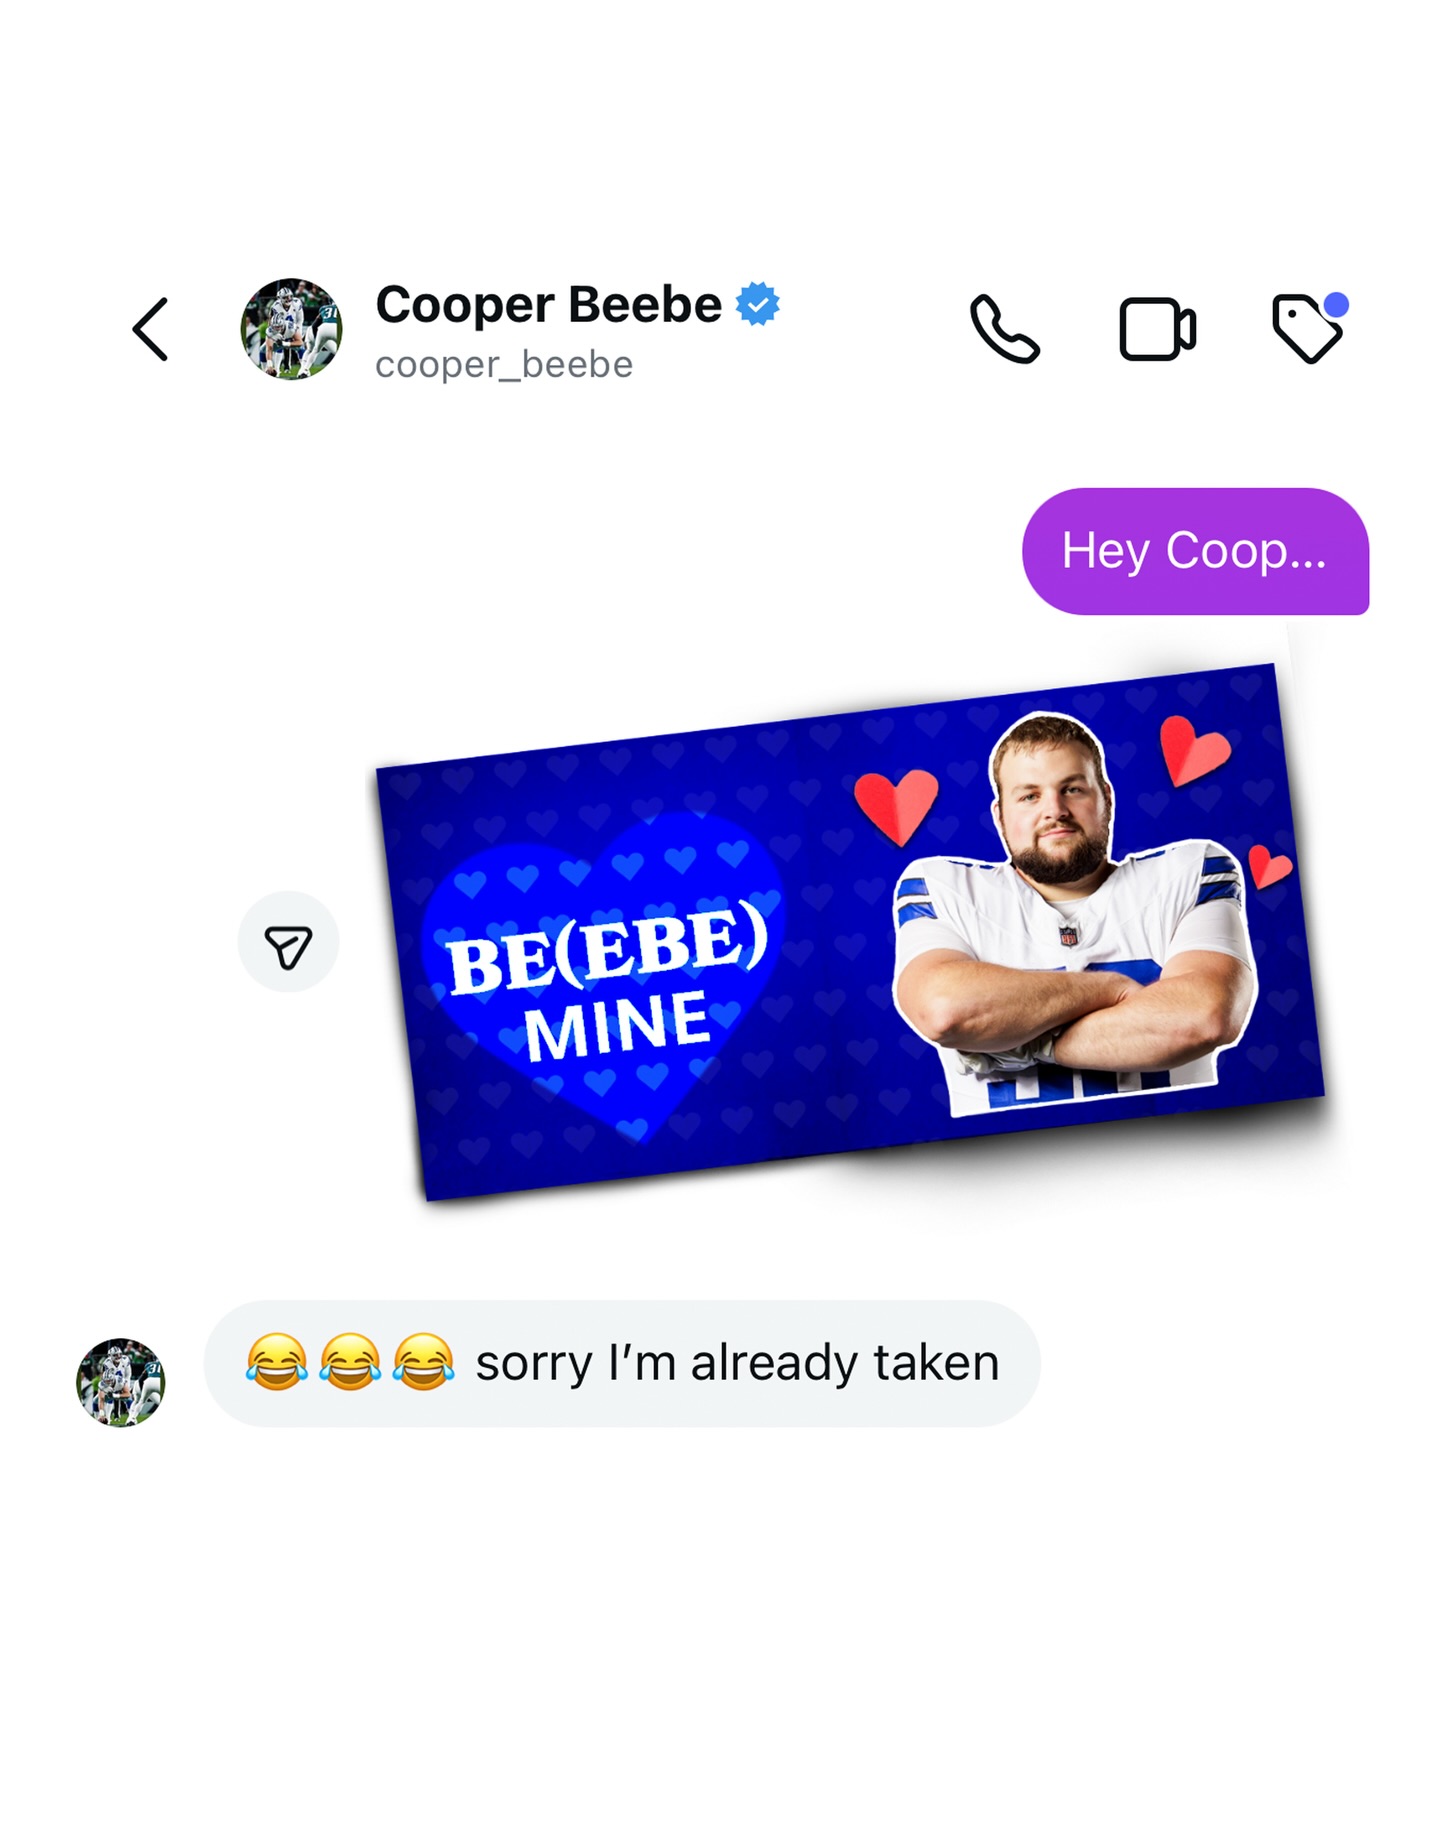Tap the small avatar beside the reply
Screen dimensions: 1440x1843
(x=120, y=1382)
